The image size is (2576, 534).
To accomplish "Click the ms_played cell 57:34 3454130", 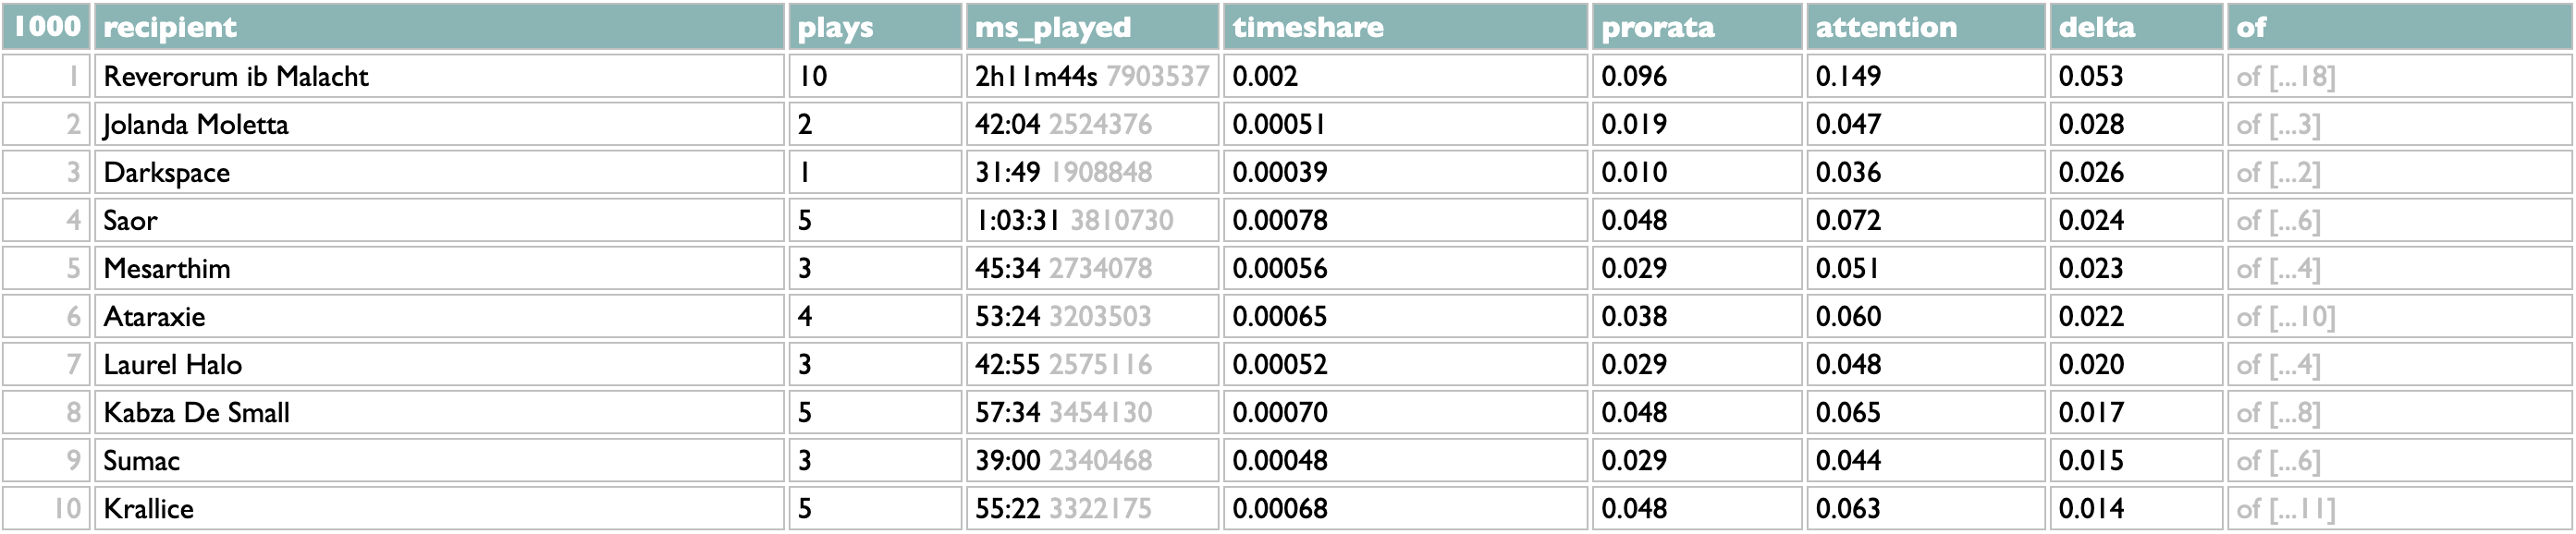I will [1092, 412].
